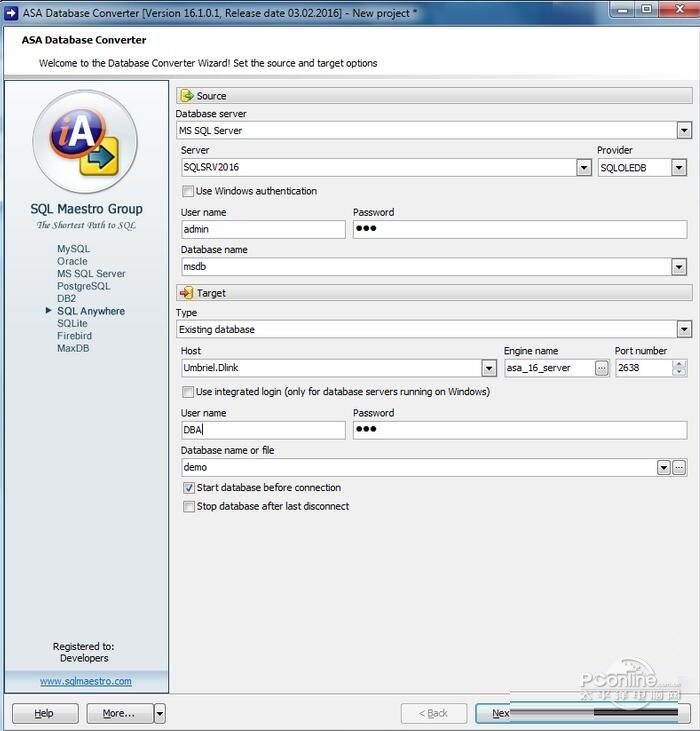
Task: Select MySQL in the product list
Action: [x=73, y=249]
